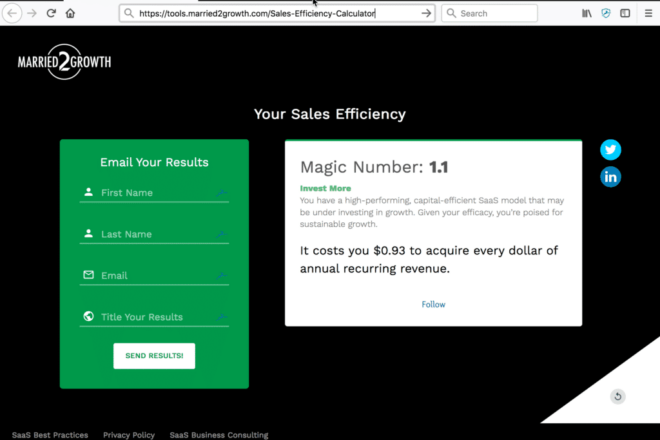660x440 pixels.
Task: Focus the First Name field
Action: [155, 193]
